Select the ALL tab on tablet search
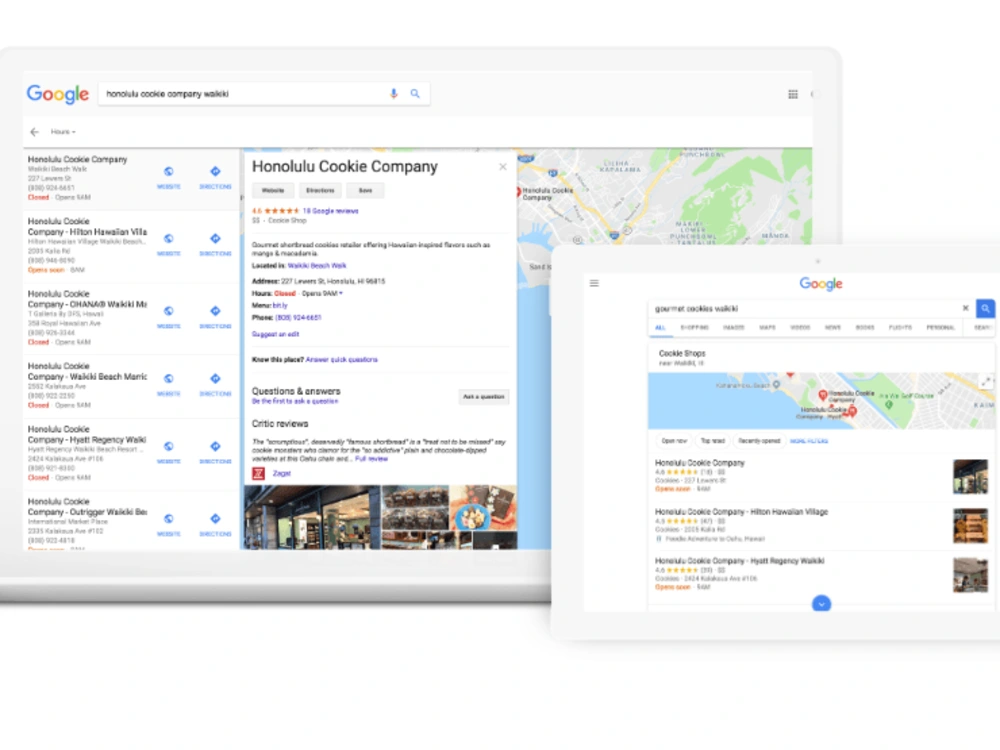The height and width of the screenshot is (750, 1000). [x=660, y=328]
